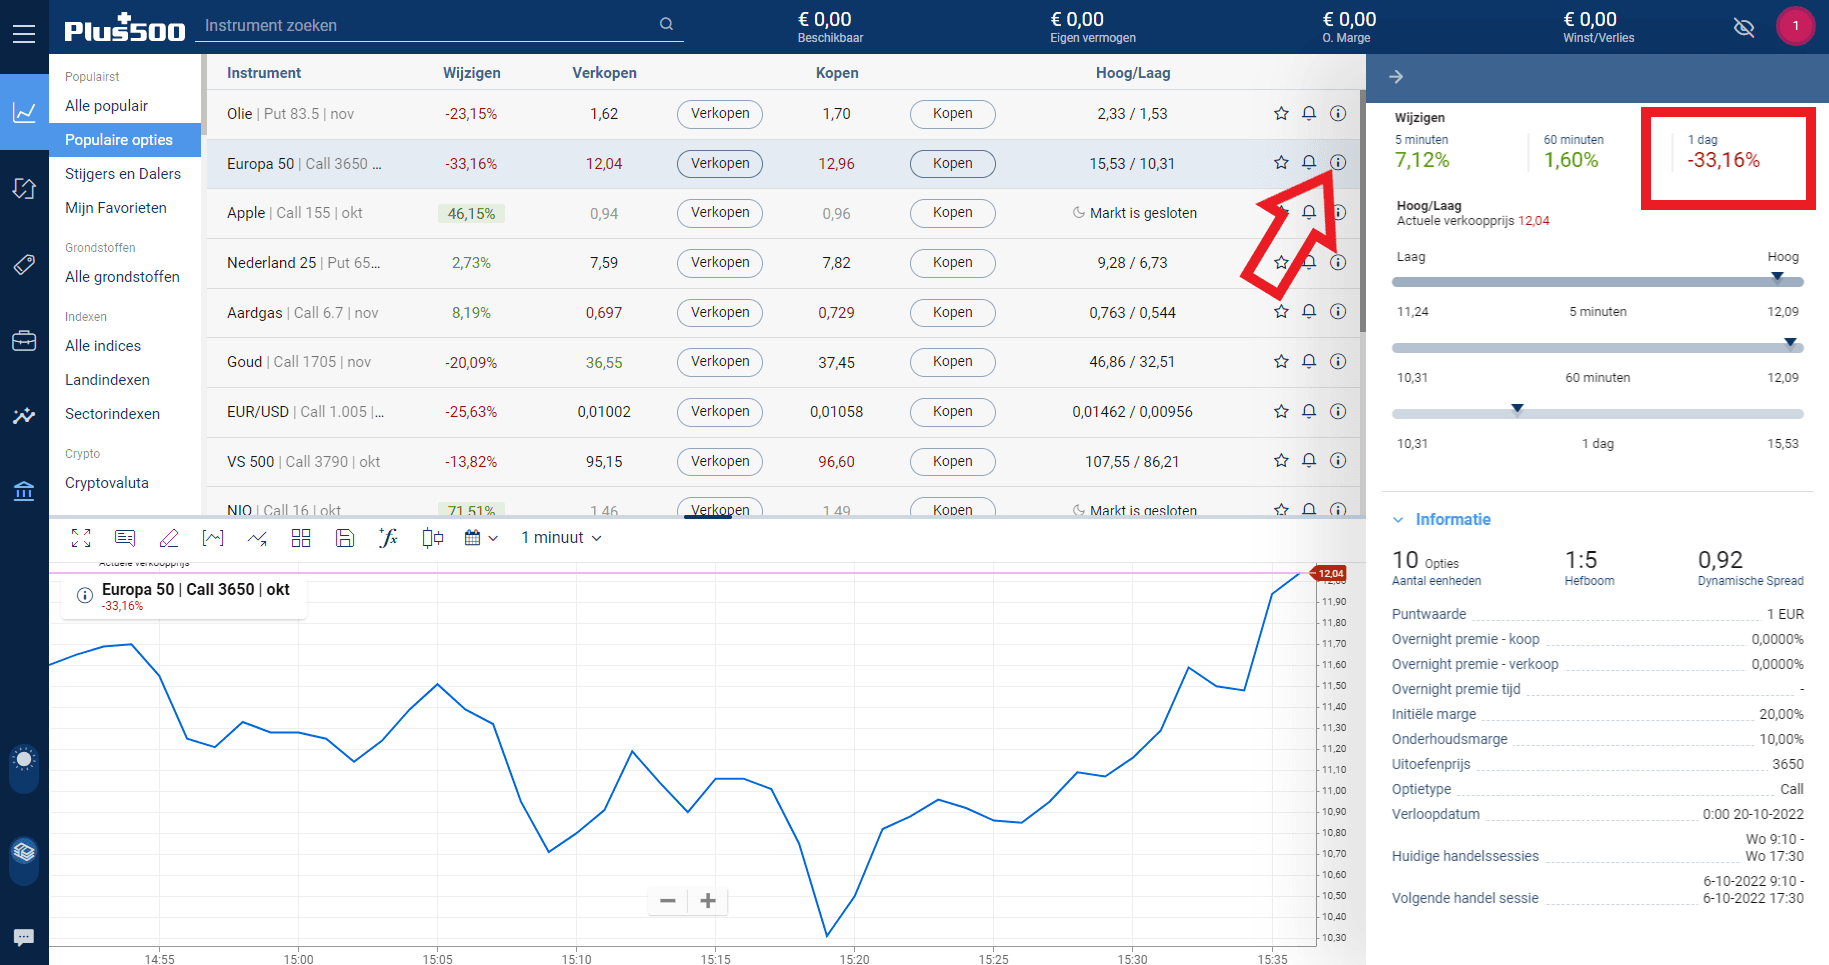The width and height of the screenshot is (1829, 965).
Task: Open the briefcase positions icon in sidebar
Action: pyautogui.click(x=24, y=341)
